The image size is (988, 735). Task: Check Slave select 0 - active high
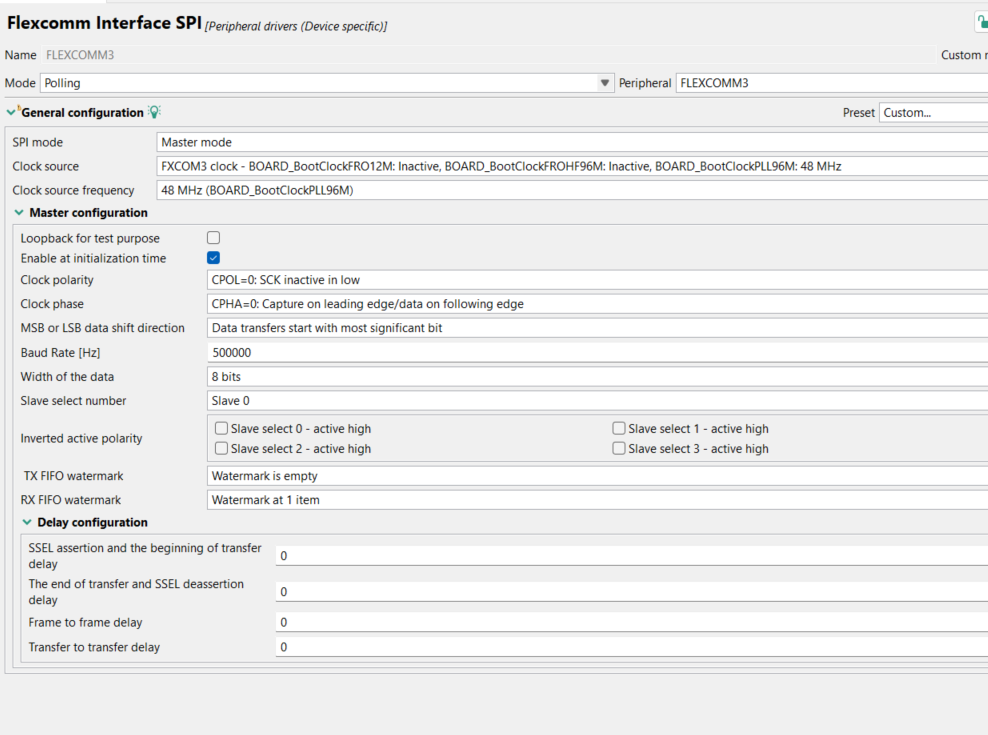(x=221, y=428)
